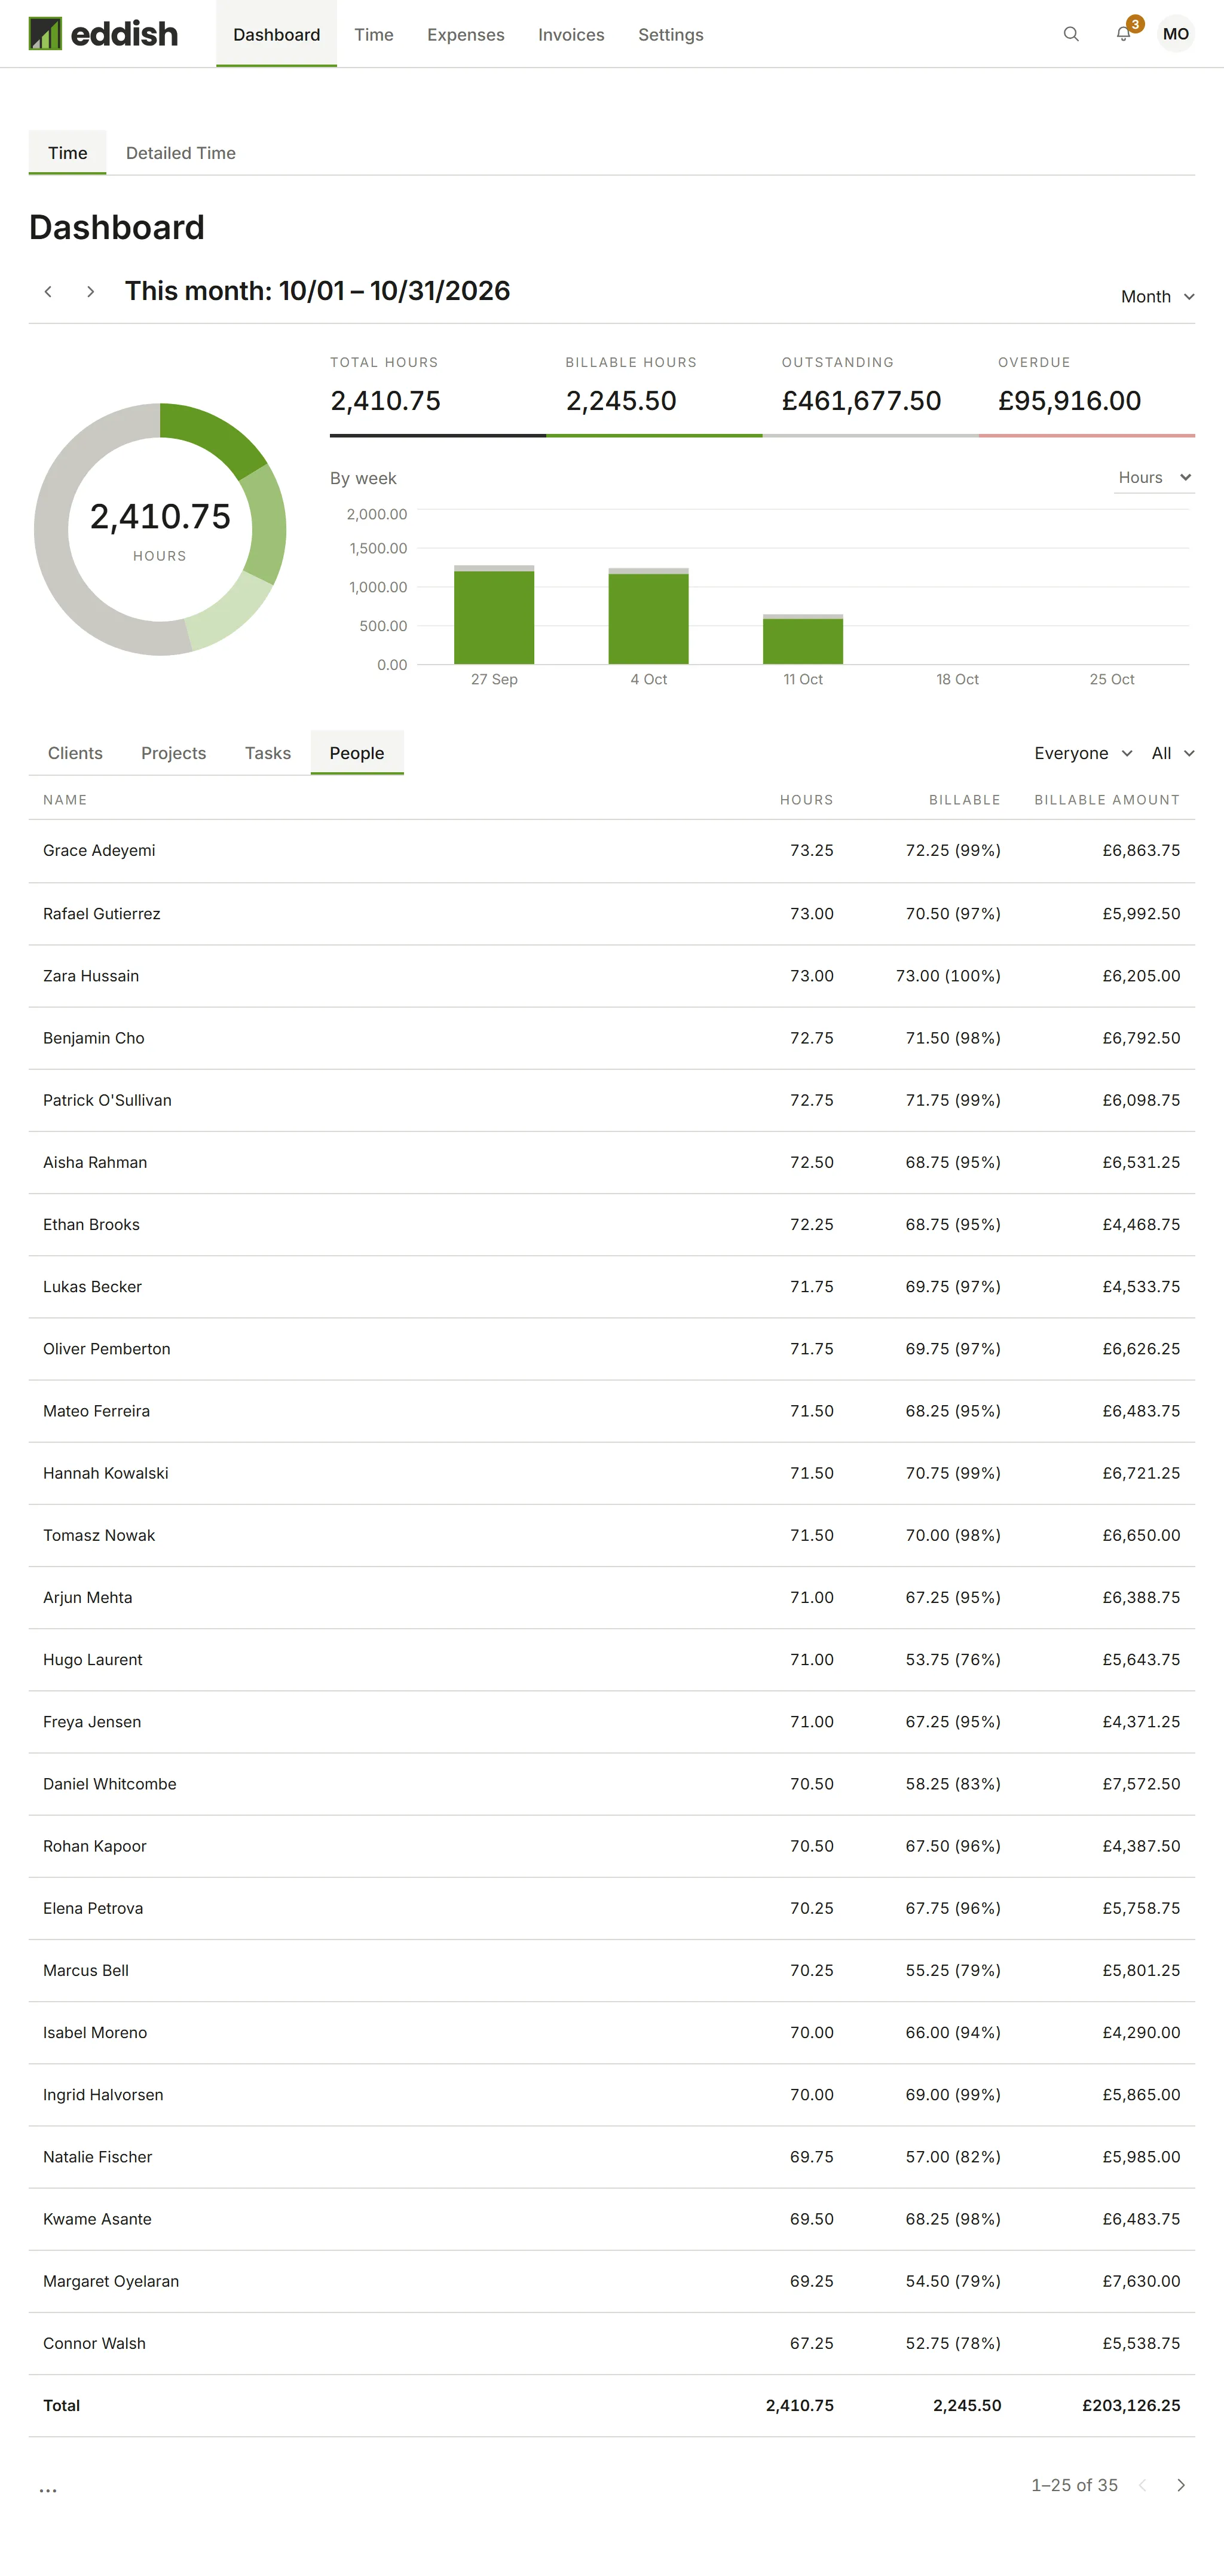
Task: Open the Expenses menu item
Action: pos(466,34)
